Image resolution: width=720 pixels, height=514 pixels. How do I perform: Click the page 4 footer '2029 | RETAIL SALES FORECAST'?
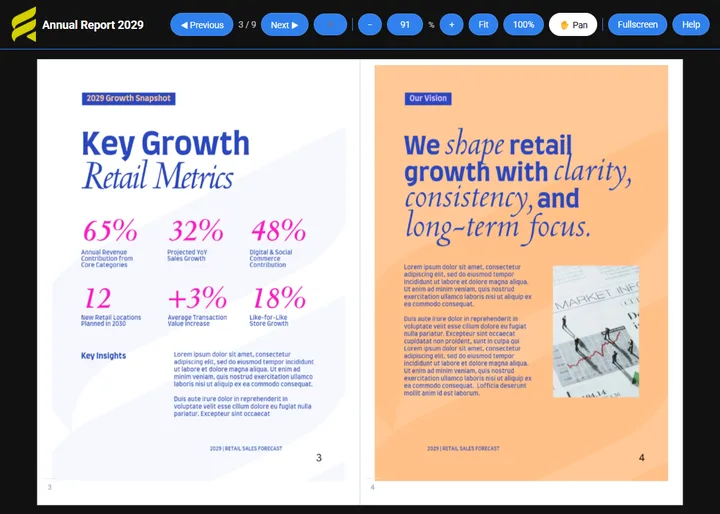(463, 448)
